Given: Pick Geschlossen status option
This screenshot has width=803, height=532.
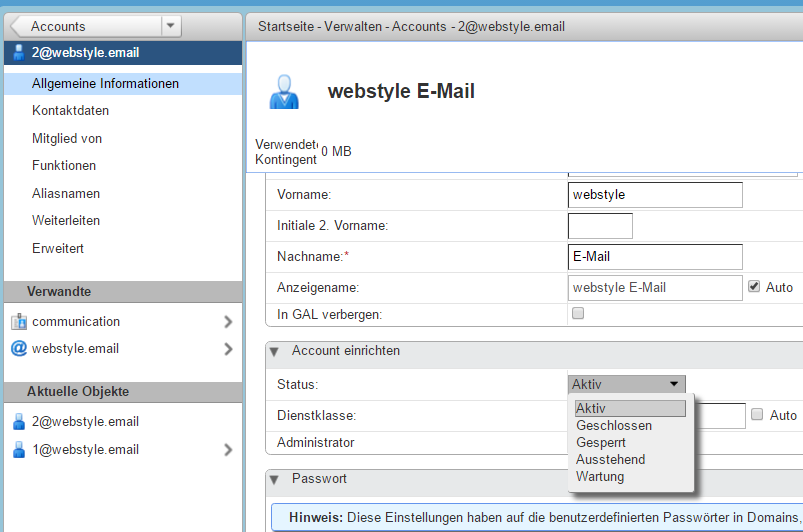Looking at the screenshot, I should (x=614, y=426).
